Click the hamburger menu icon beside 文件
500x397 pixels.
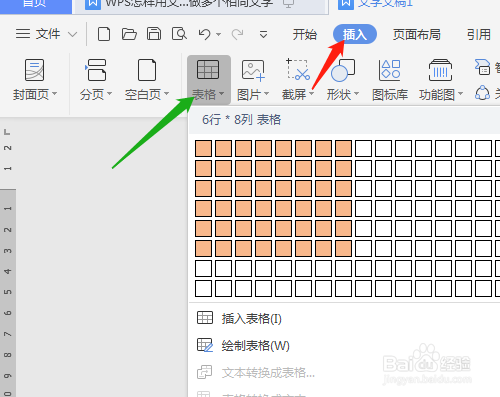coord(23,34)
